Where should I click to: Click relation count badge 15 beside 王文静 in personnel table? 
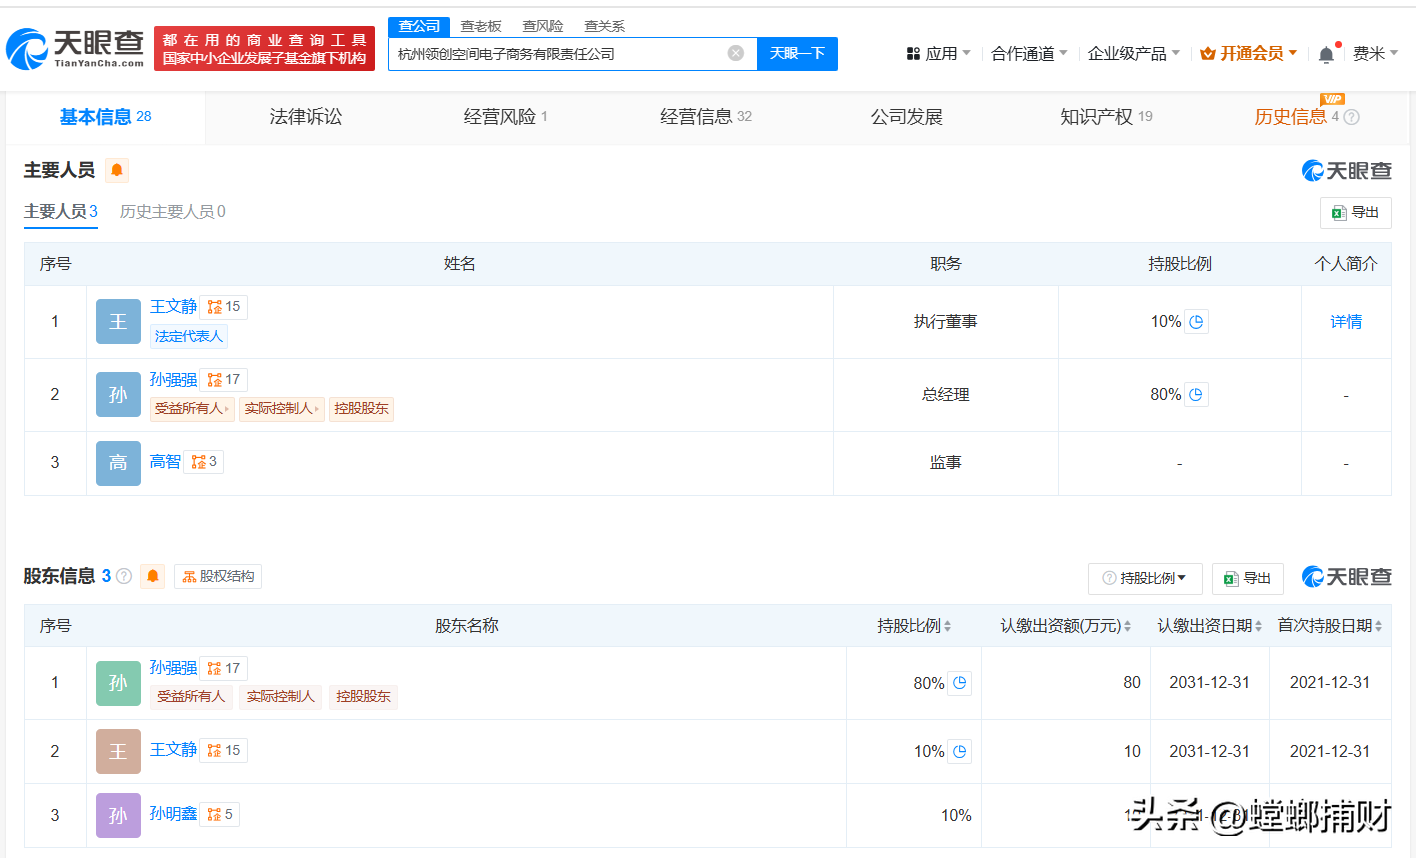pos(224,307)
